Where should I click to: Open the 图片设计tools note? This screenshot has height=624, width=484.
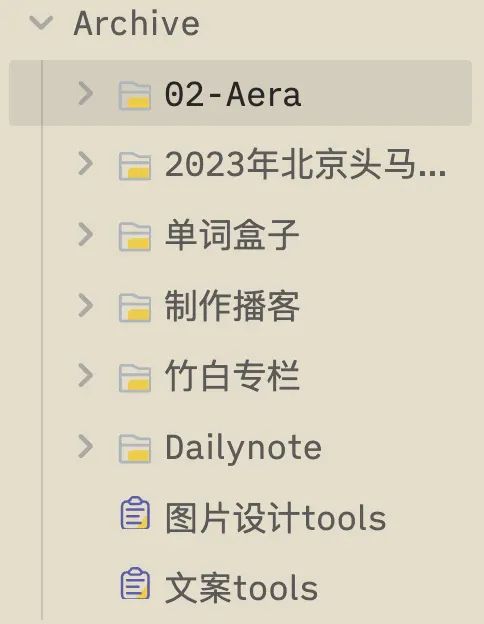tap(275, 517)
